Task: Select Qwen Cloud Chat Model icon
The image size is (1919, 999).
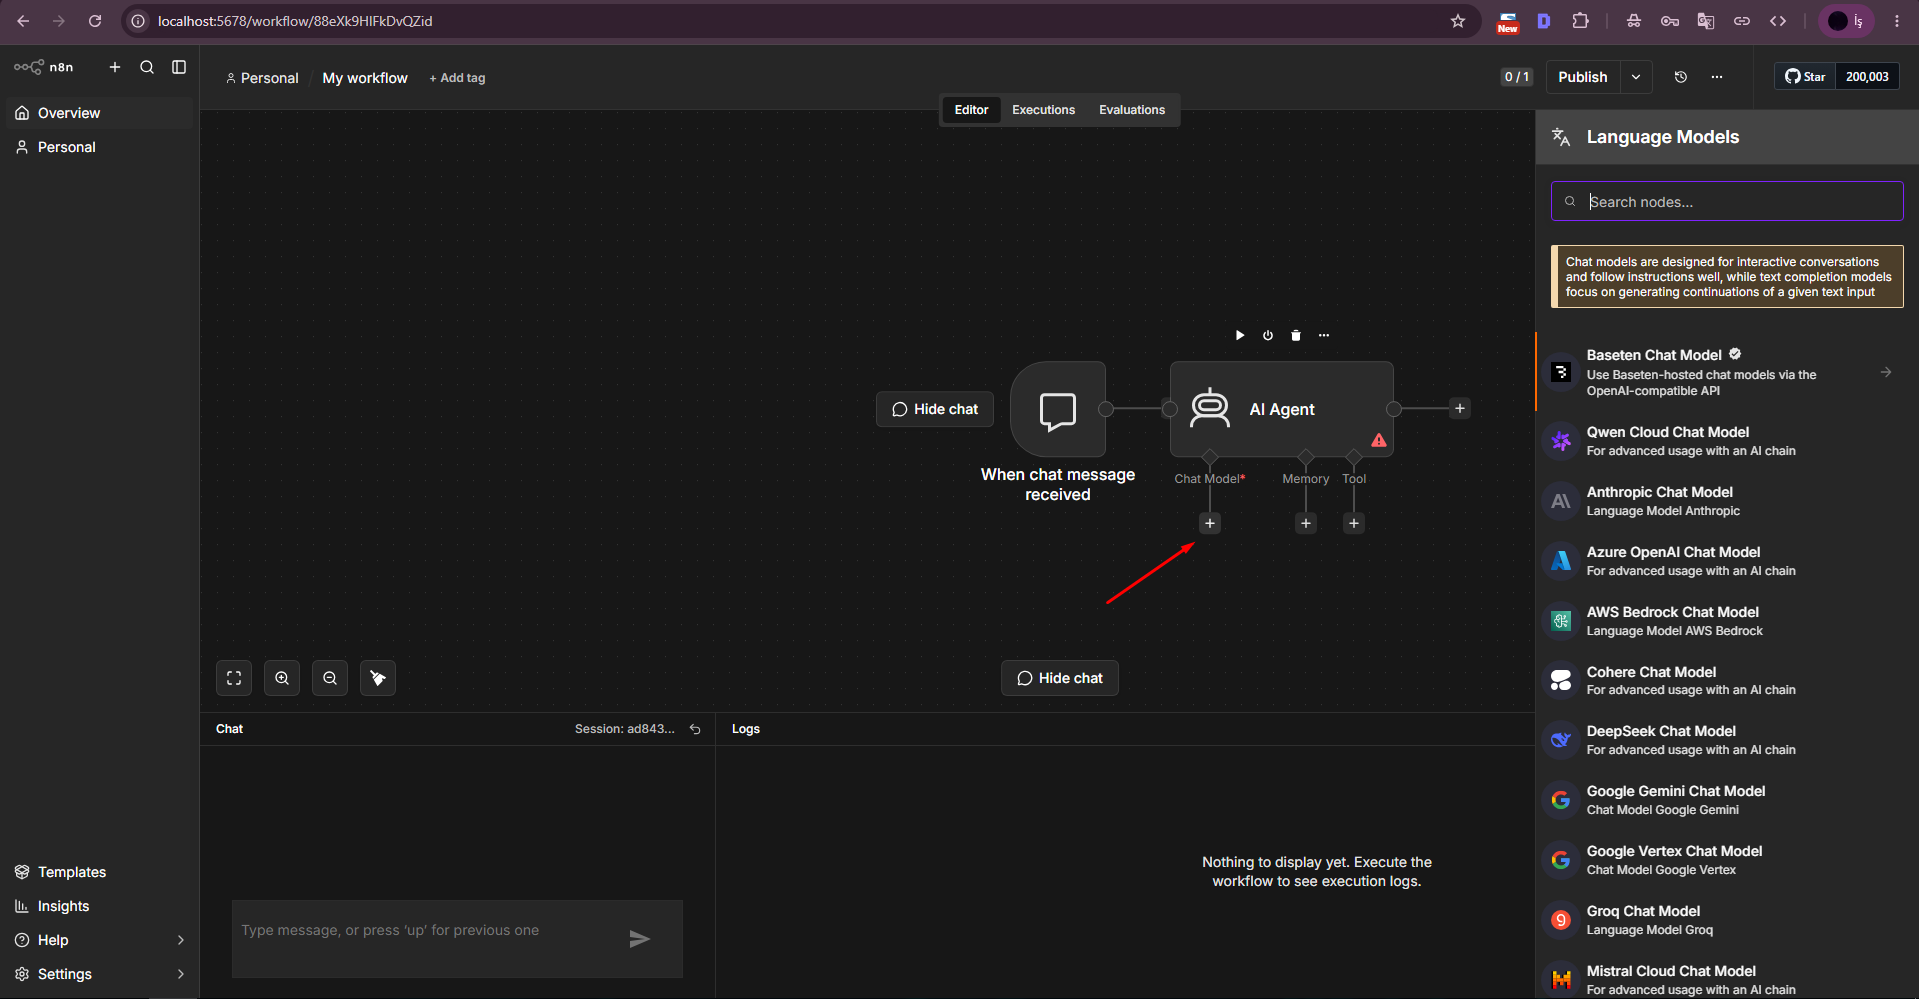Action: click(x=1561, y=441)
